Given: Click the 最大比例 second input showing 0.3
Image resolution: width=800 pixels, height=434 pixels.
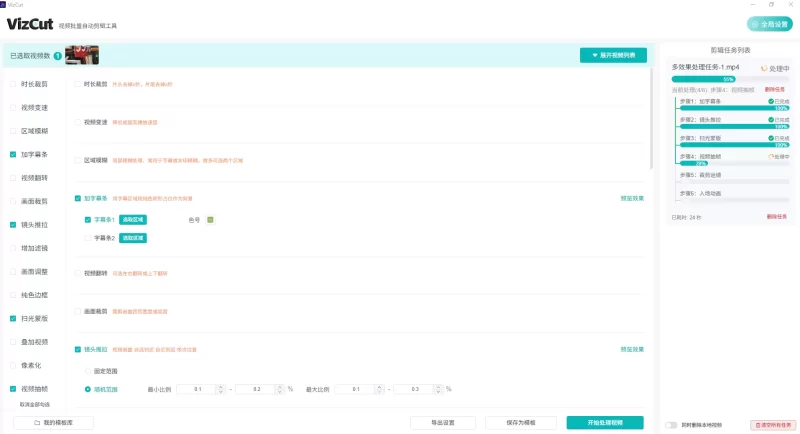Looking at the screenshot, I should pyautogui.click(x=414, y=389).
